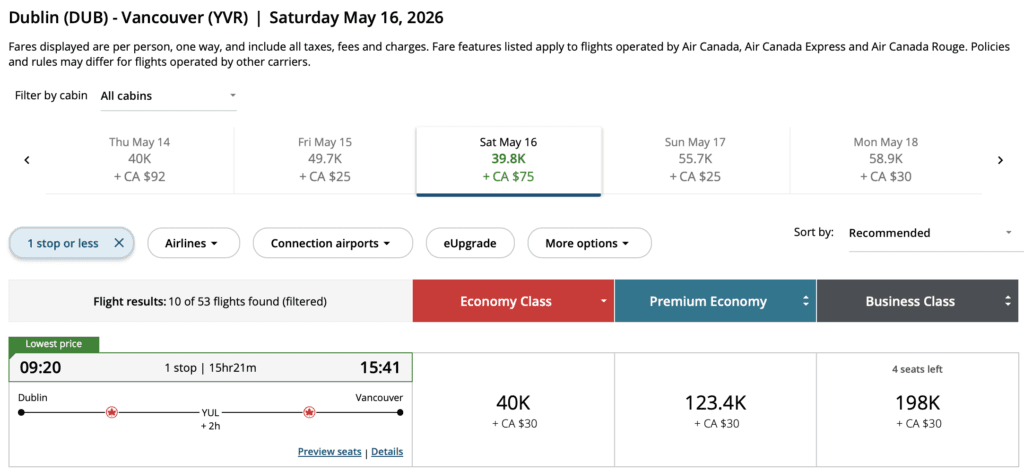The image size is (1024, 472).
Task: Go to previous dates with left arrow
Action: point(27,160)
